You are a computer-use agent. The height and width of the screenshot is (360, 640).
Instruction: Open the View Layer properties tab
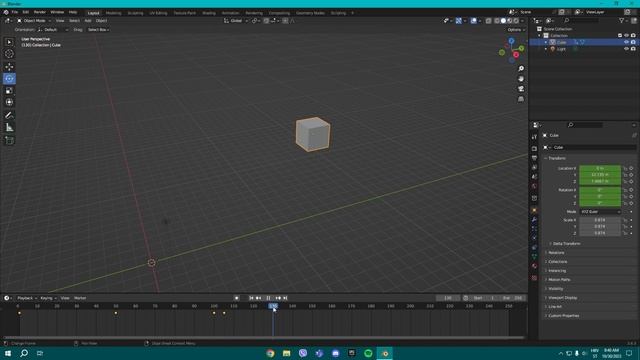[x=534, y=167]
